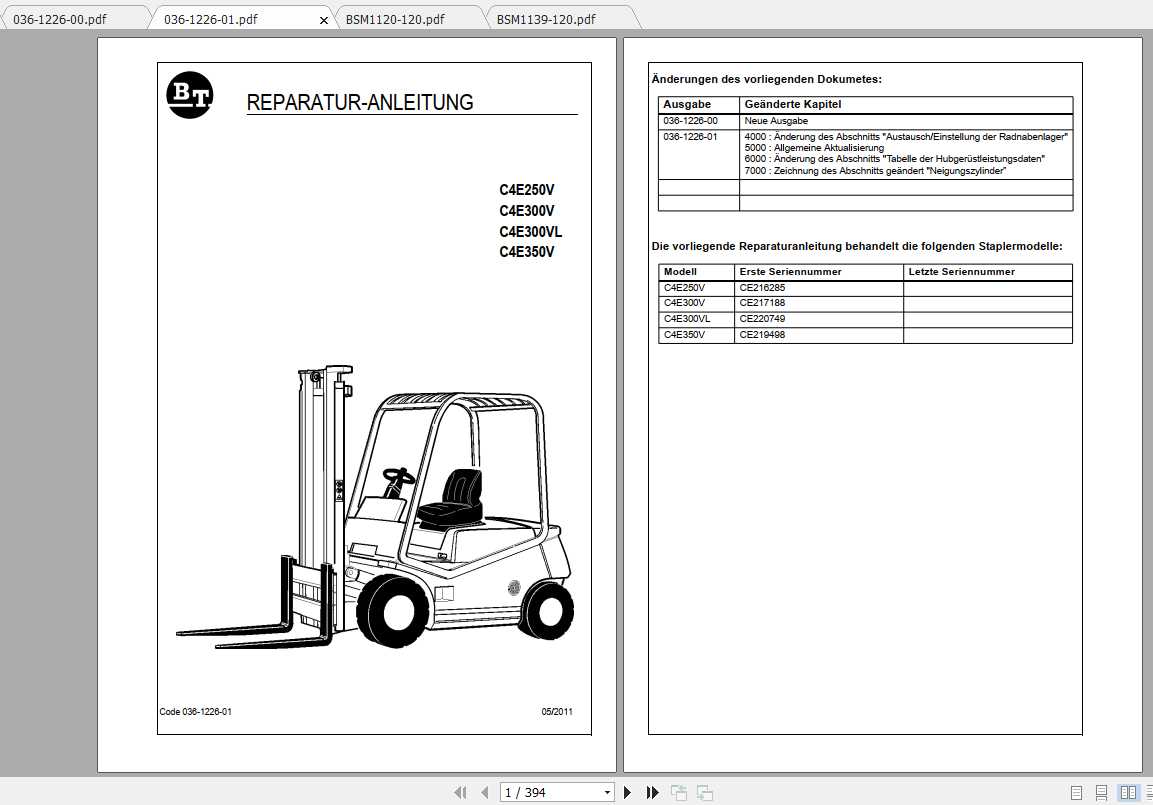Go to the previous page
The width and height of the screenshot is (1153, 805).
pyautogui.click(x=485, y=793)
